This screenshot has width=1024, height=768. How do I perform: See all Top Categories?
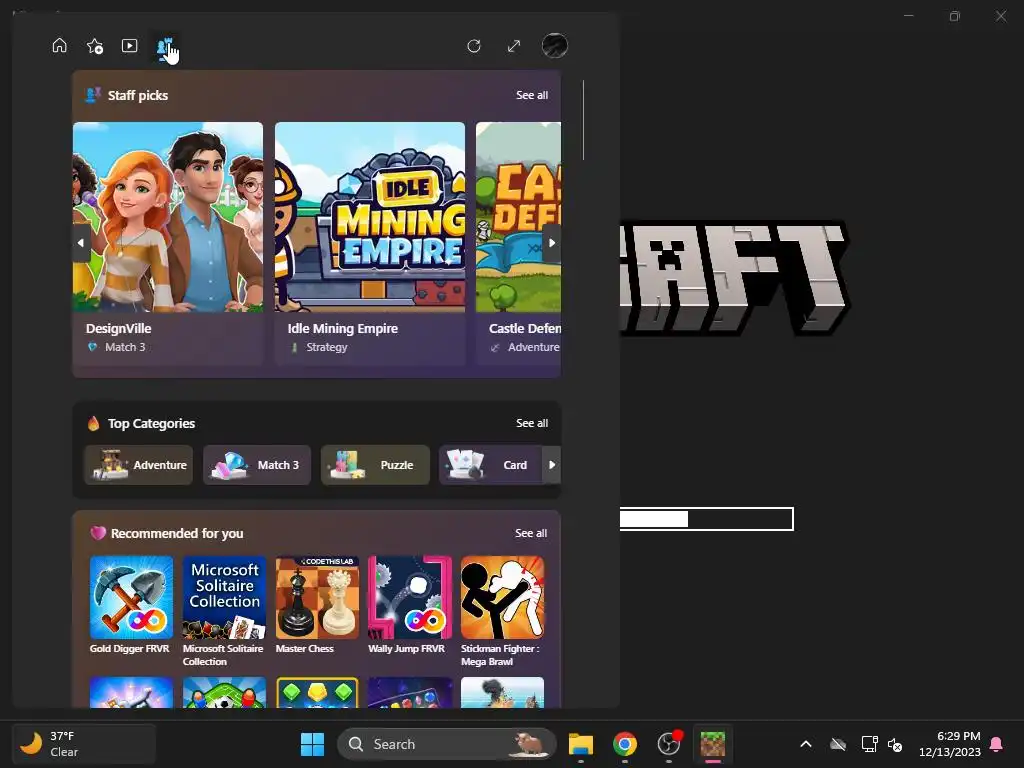pos(532,423)
